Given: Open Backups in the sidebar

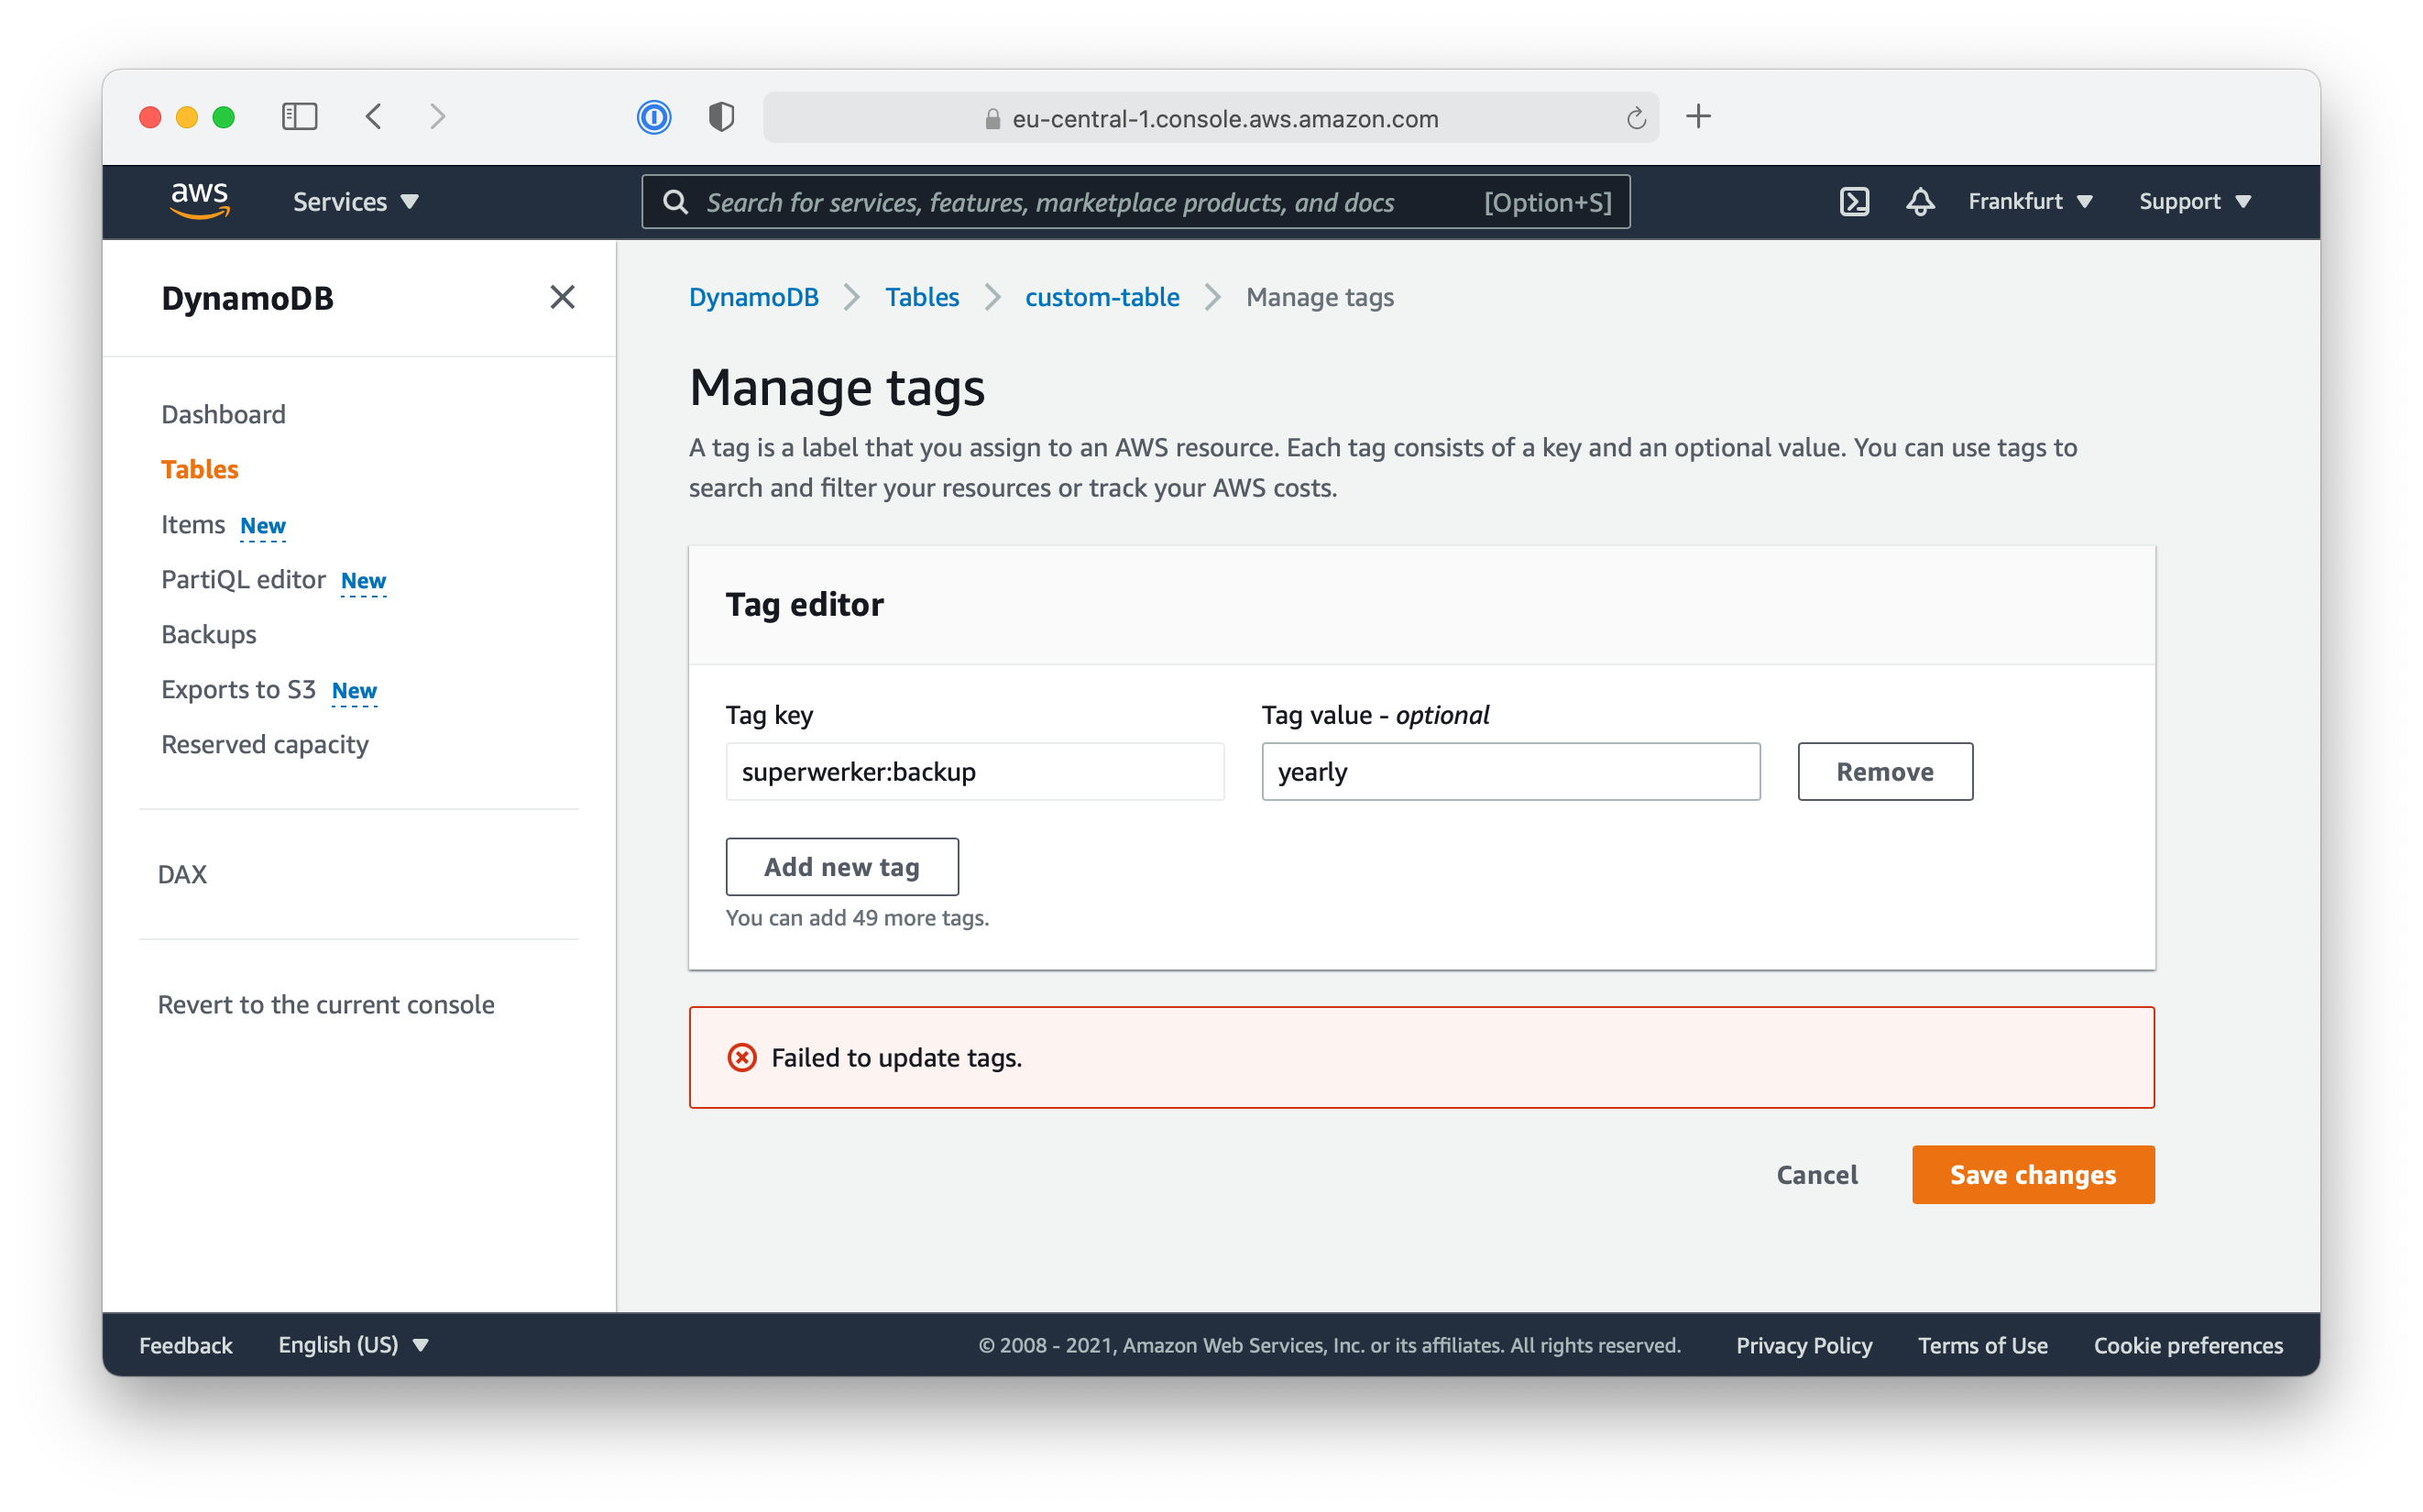Looking at the screenshot, I should (x=209, y=634).
